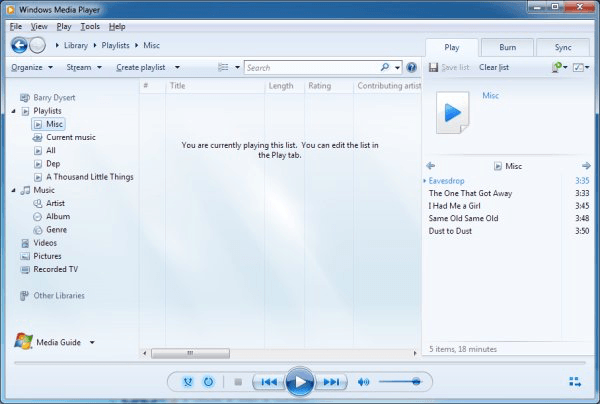Open the list options dropdown arrow
The width and height of the screenshot is (600, 404).
coord(587,67)
